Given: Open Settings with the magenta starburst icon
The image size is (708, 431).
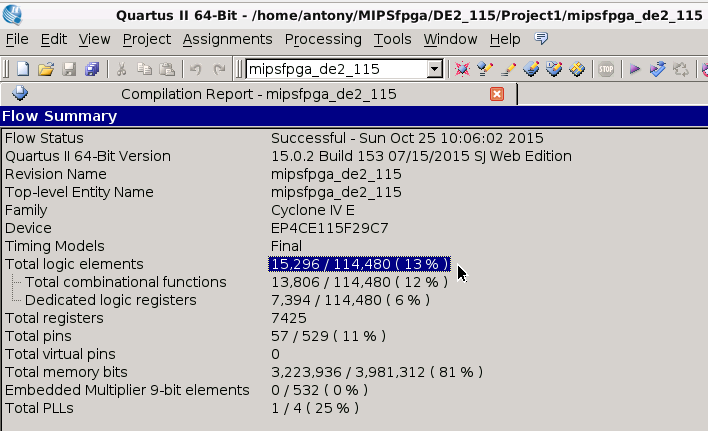Looking at the screenshot, I should click(462, 69).
